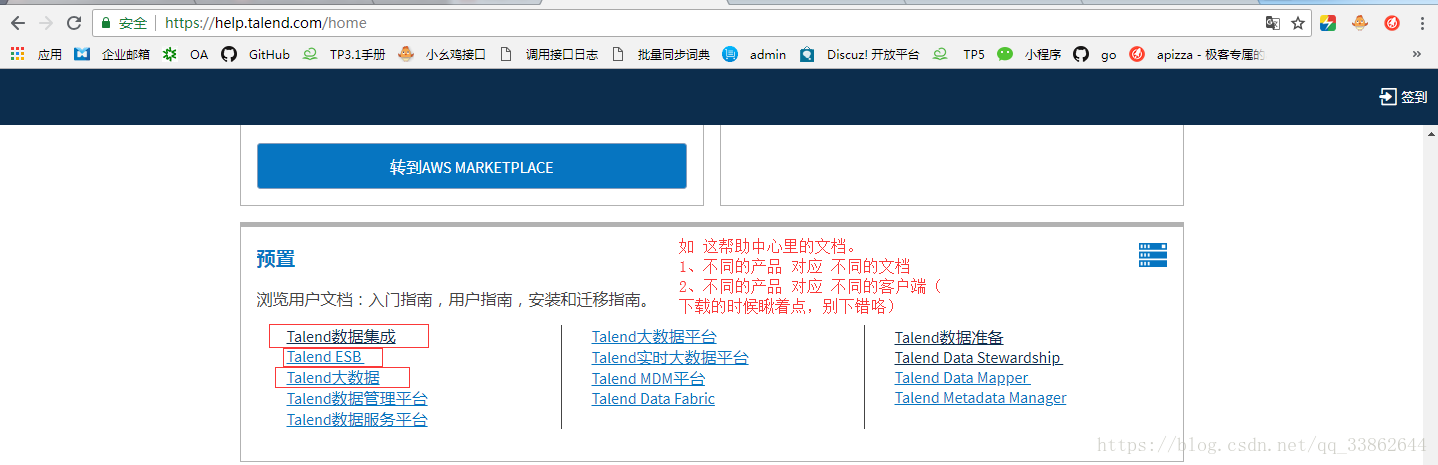This screenshot has height=465, width=1438.
Task: Click the colorful square extension icon
Action: point(1328,23)
